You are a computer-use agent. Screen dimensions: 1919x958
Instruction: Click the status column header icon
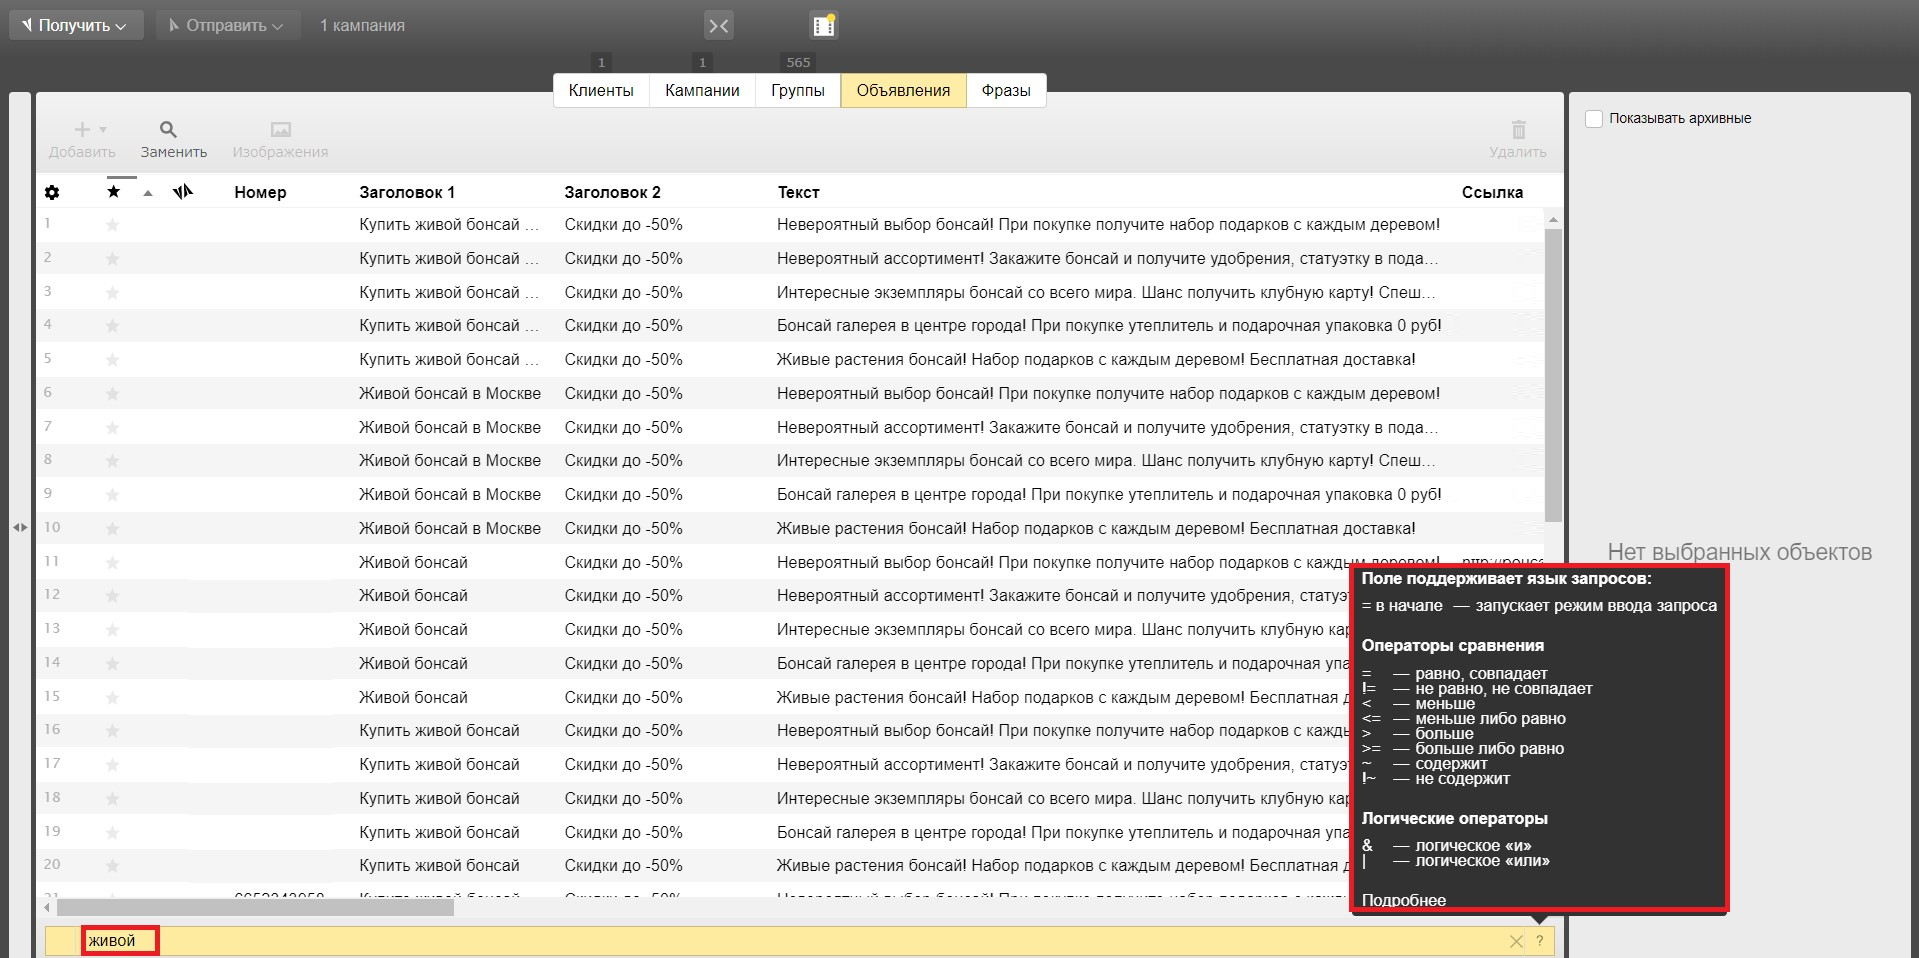182,192
